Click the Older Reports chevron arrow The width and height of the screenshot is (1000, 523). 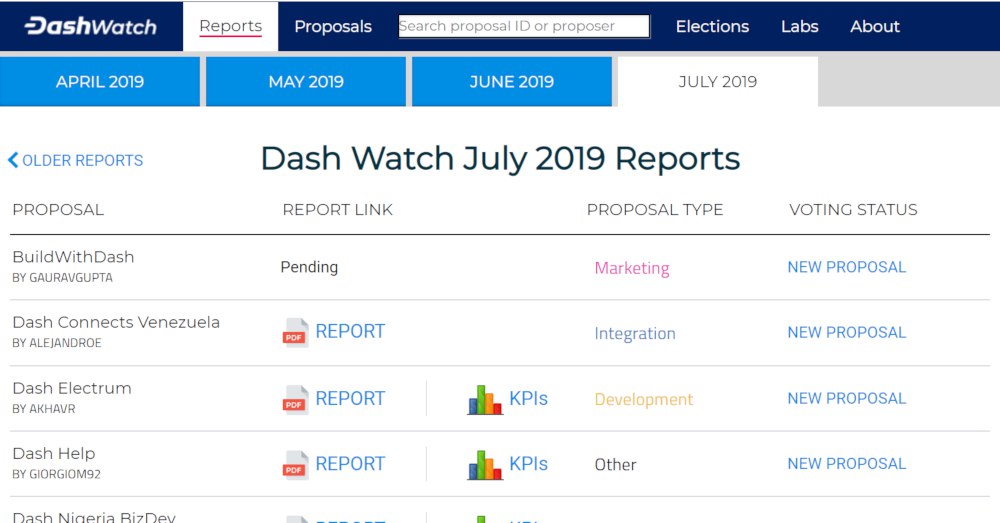(x=13, y=160)
